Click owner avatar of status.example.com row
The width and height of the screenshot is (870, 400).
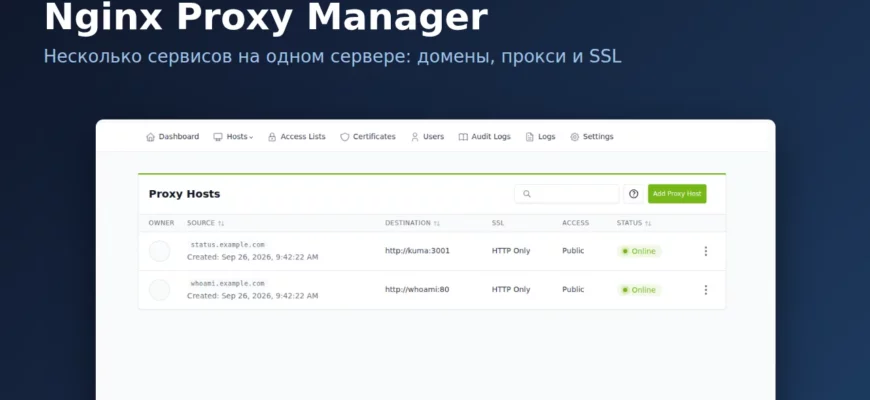click(x=159, y=251)
